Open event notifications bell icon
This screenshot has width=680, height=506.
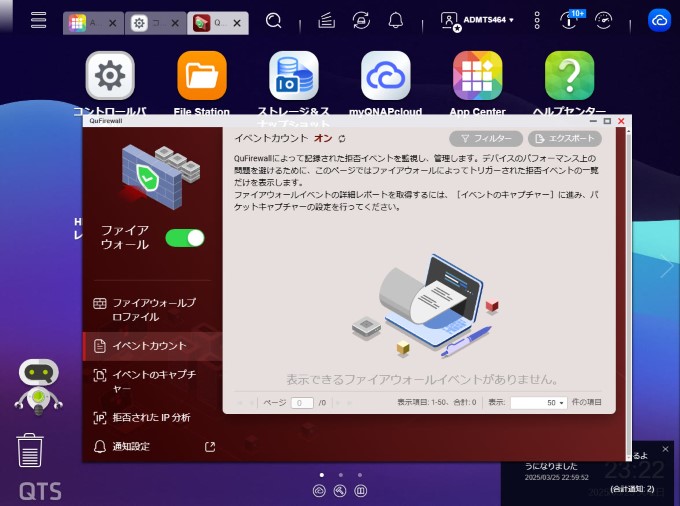[x=396, y=20]
